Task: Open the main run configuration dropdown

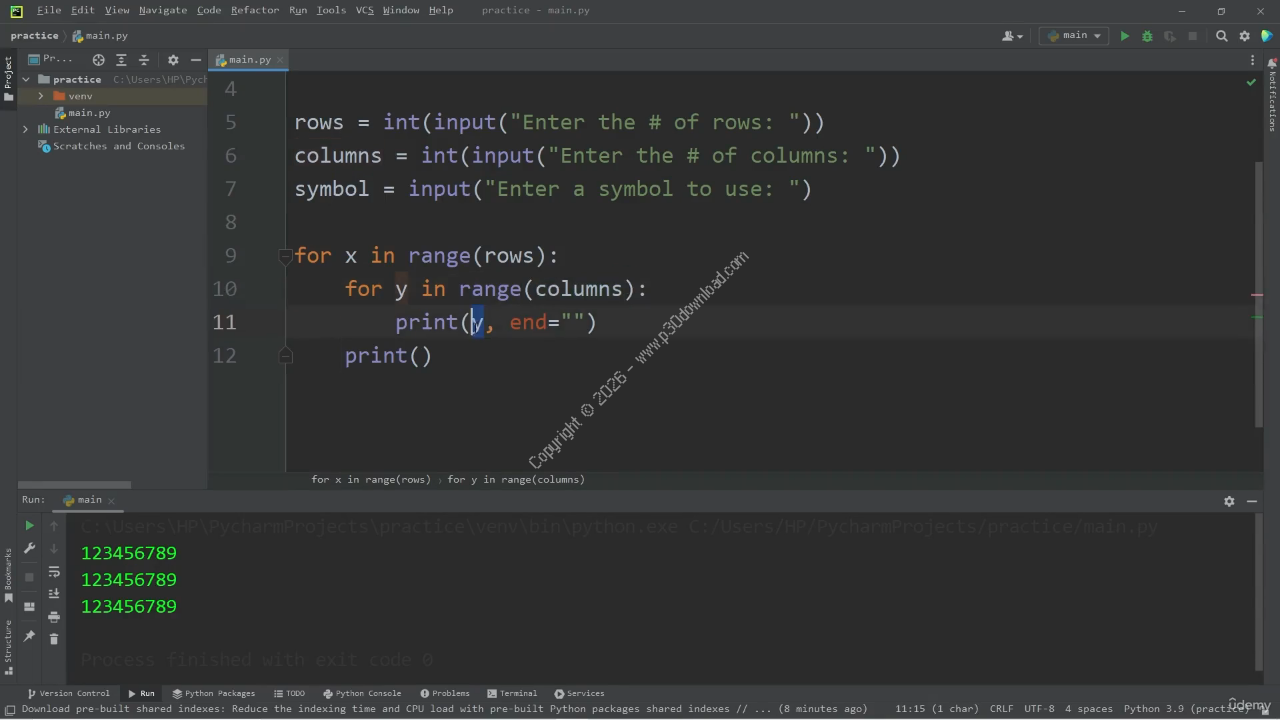Action: point(1074,36)
